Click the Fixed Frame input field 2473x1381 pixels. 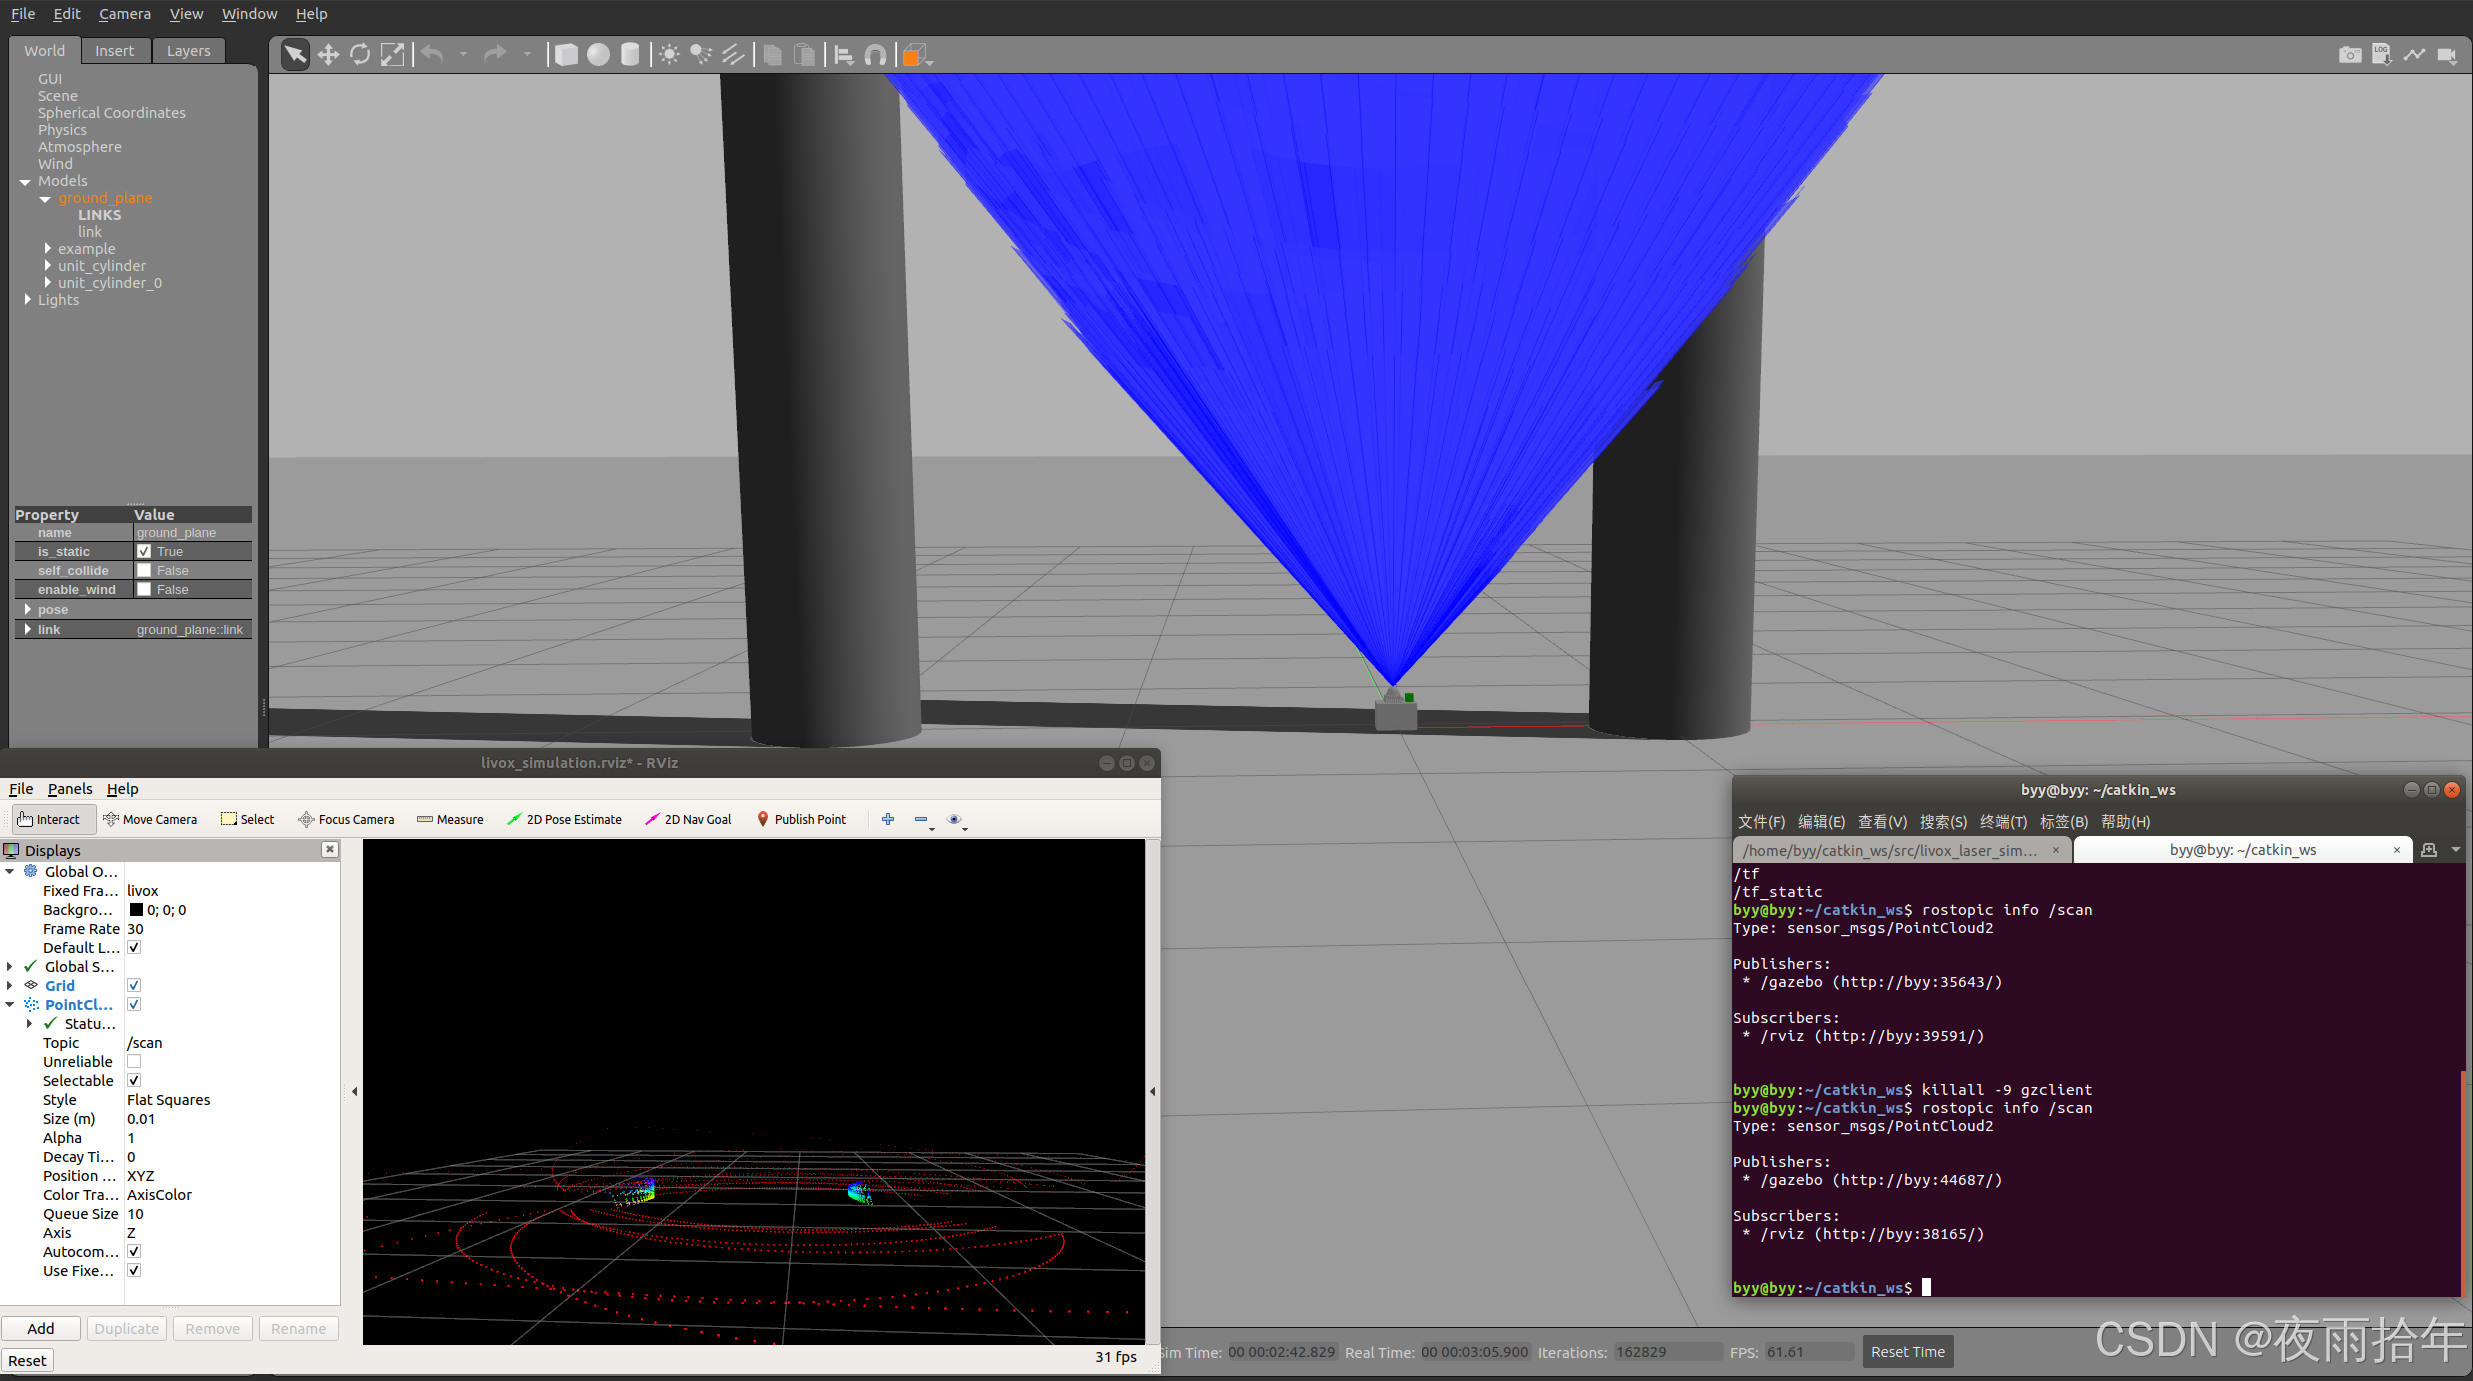point(204,890)
